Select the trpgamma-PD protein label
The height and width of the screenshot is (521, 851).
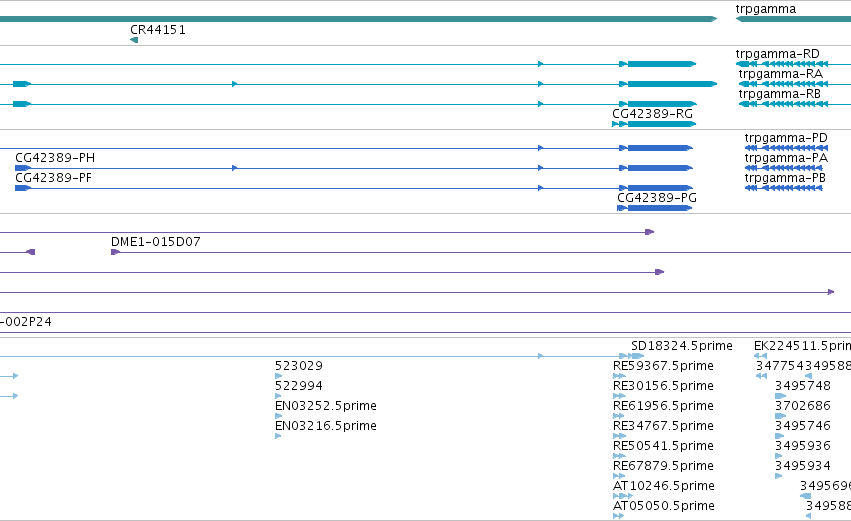pos(786,138)
